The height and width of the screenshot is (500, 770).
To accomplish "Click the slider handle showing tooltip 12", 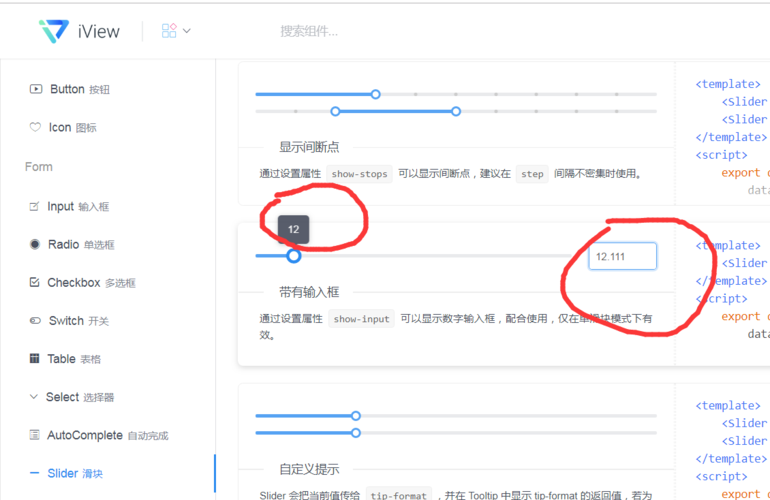I will point(294,256).
